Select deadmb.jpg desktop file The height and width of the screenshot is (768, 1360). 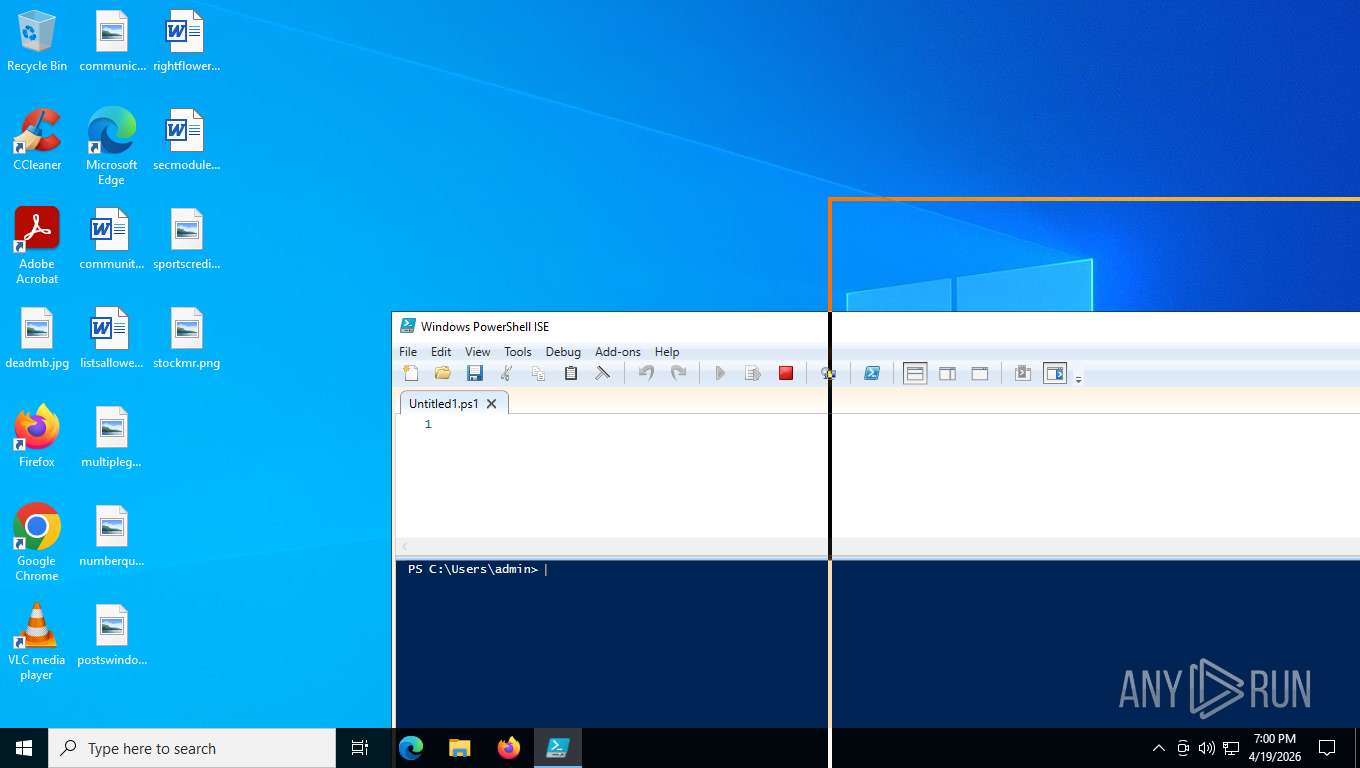pos(37,338)
